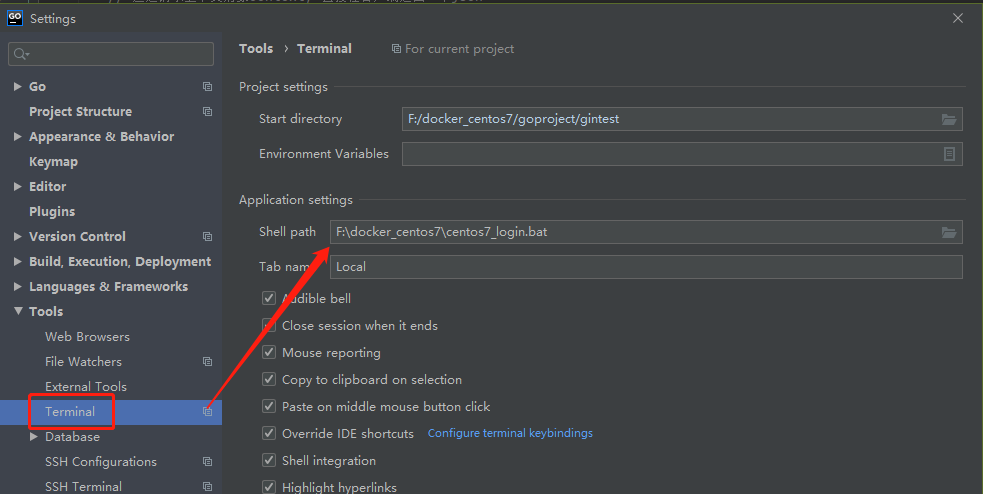This screenshot has height=494, width=983.
Task: Select Database tree item
Action: [72, 437]
